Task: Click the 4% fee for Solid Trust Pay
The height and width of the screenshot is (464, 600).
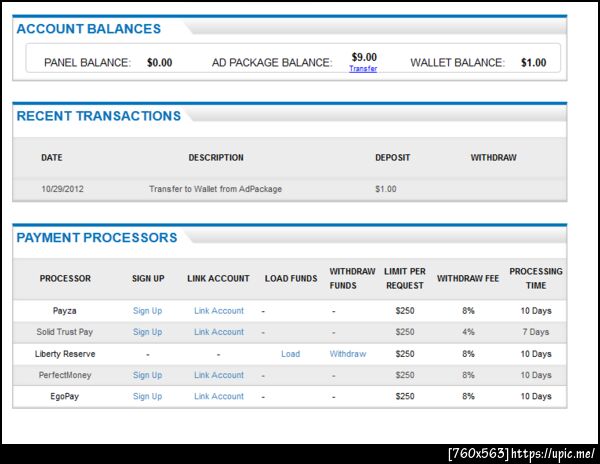Action: pos(468,332)
